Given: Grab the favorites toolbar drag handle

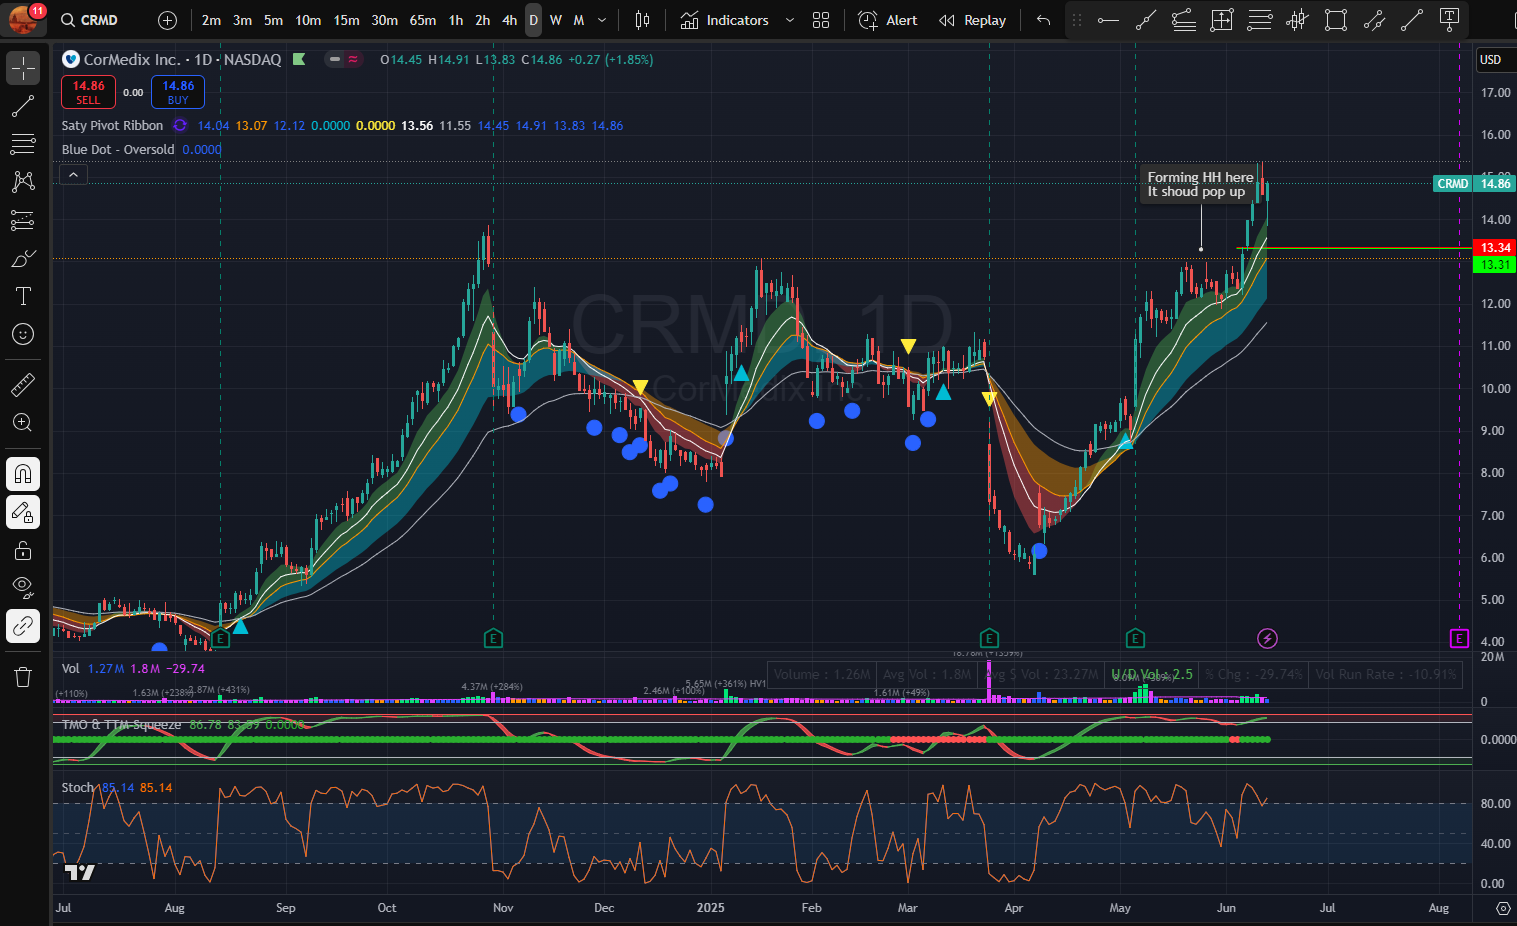Looking at the screenshot, I should coord(1077,20).
